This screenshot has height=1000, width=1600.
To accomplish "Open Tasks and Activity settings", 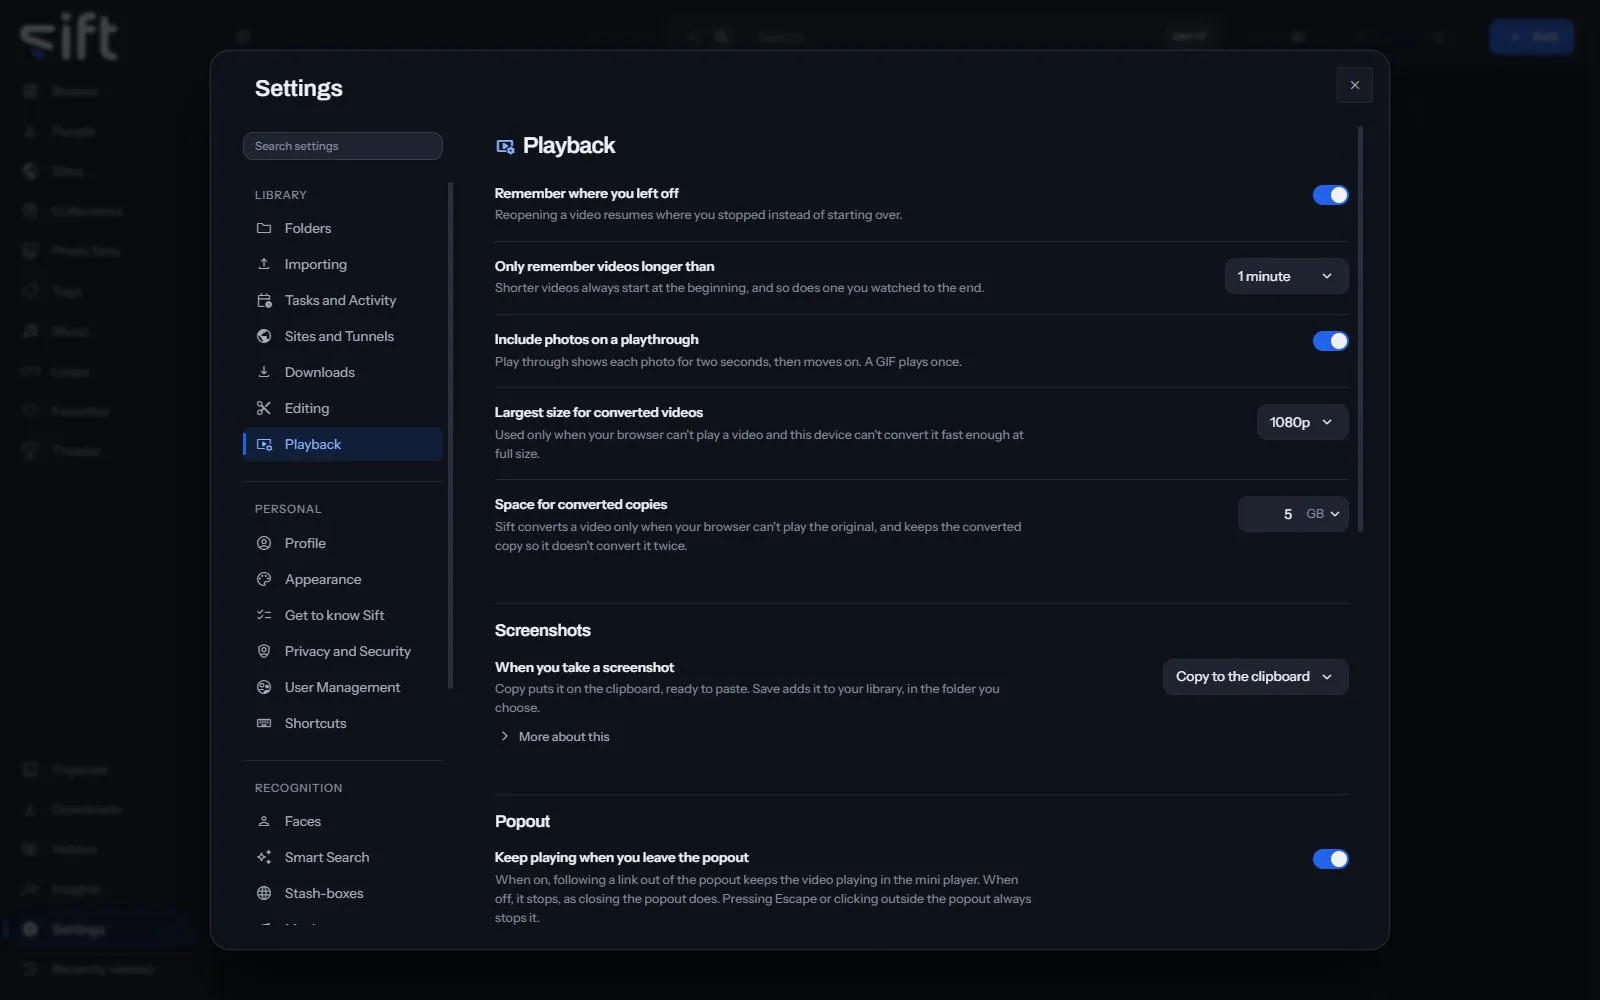I will click(342, 300).
